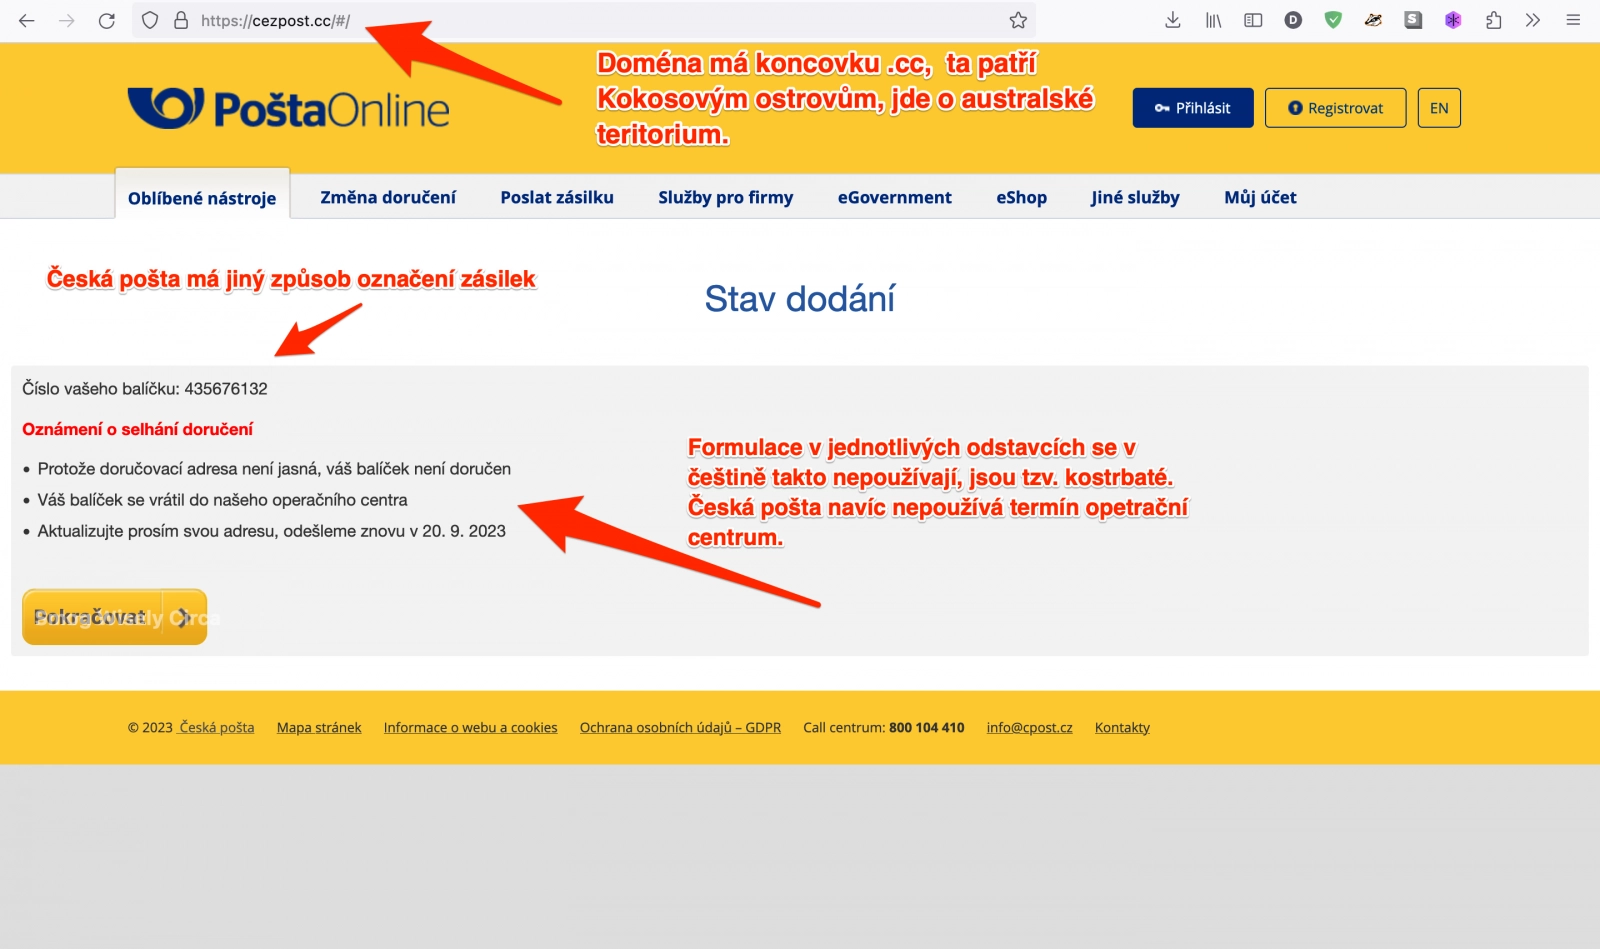Go back with the browser back arrow

pos(27,20)
